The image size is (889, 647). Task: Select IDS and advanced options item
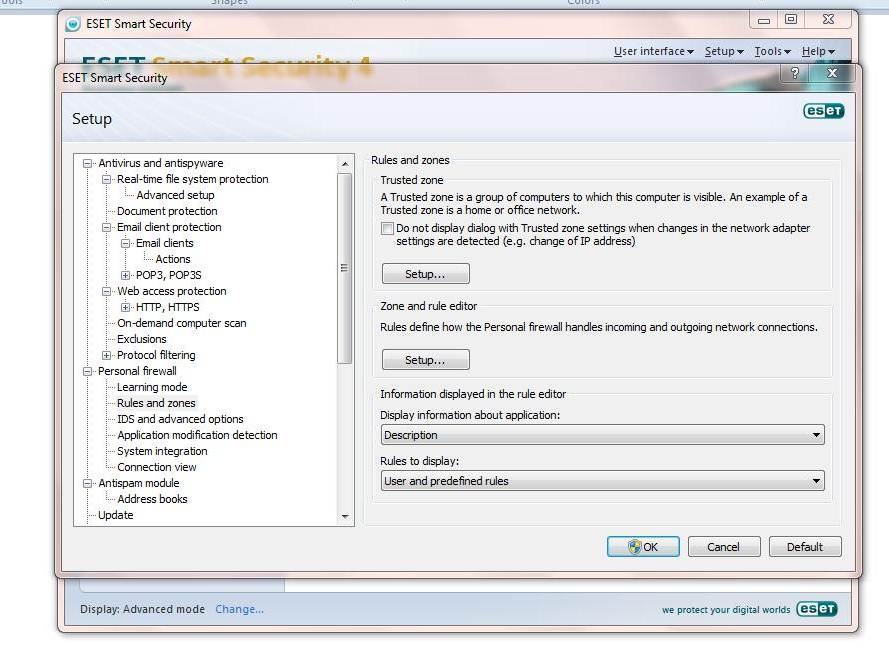pos(180,419)
